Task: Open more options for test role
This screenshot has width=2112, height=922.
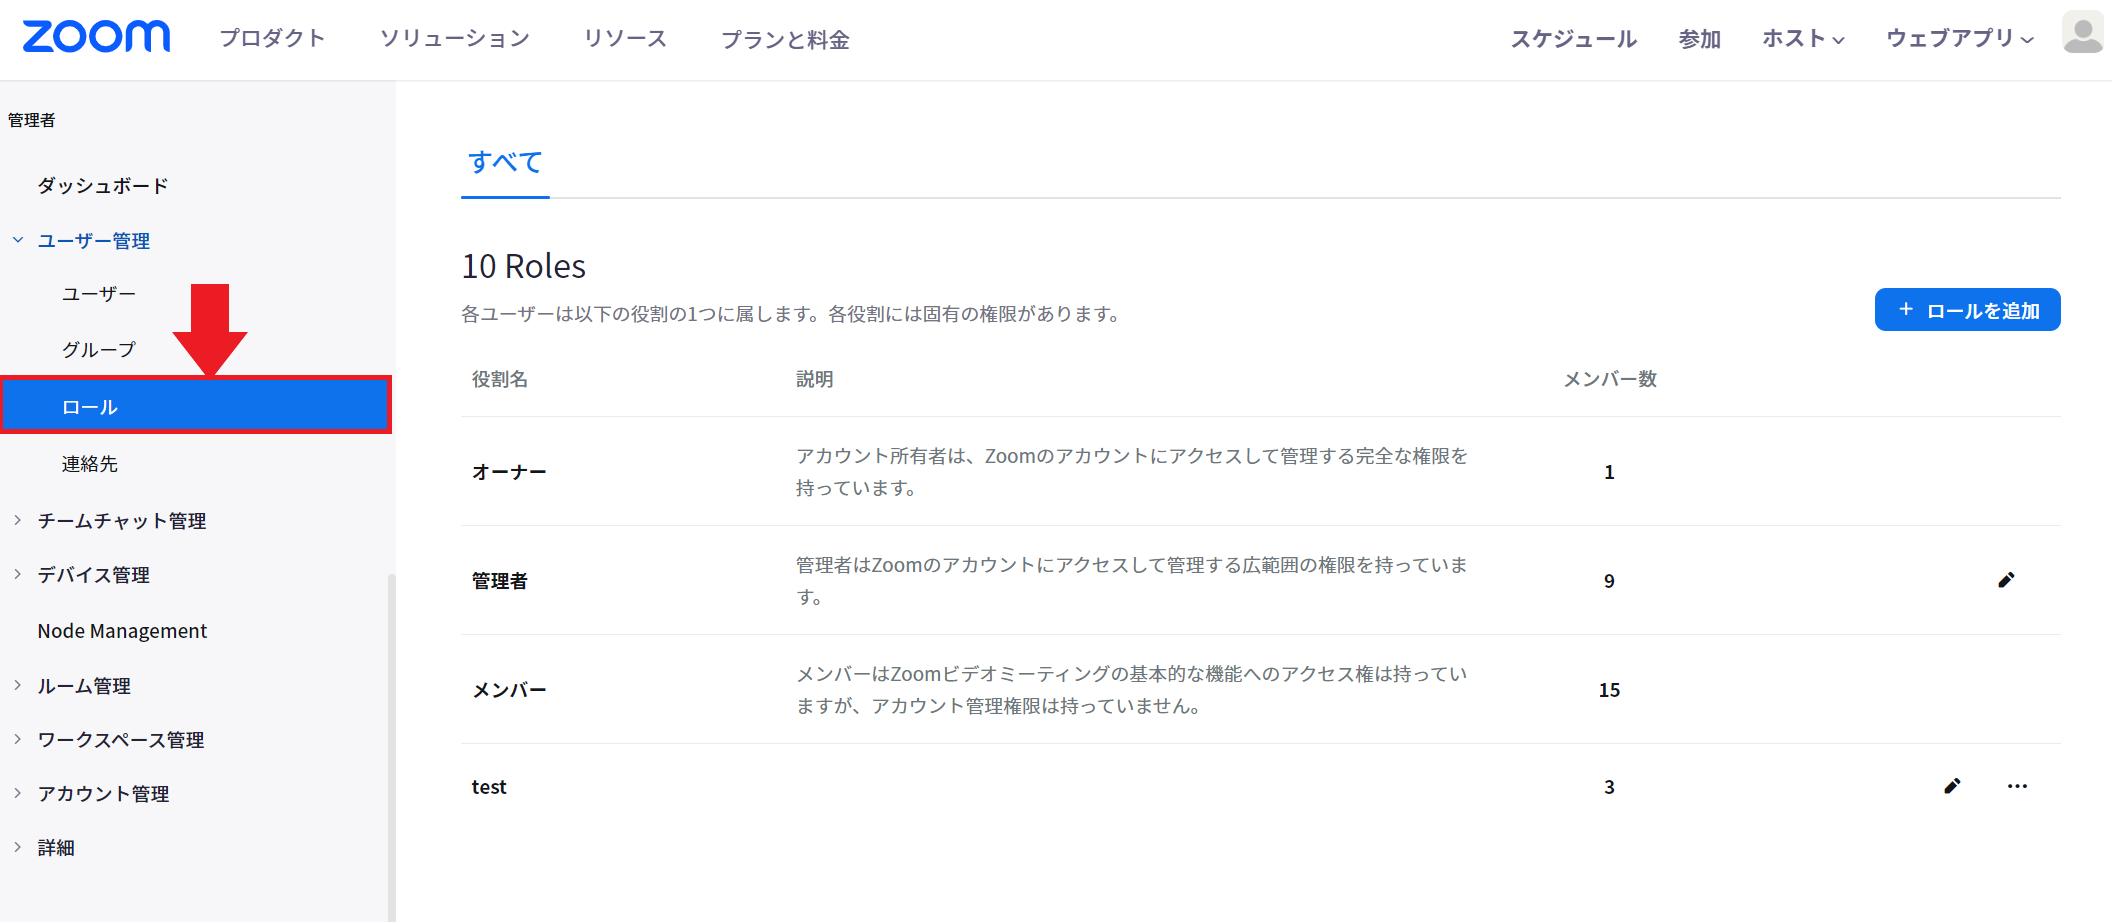Action: click(2017, 786)
